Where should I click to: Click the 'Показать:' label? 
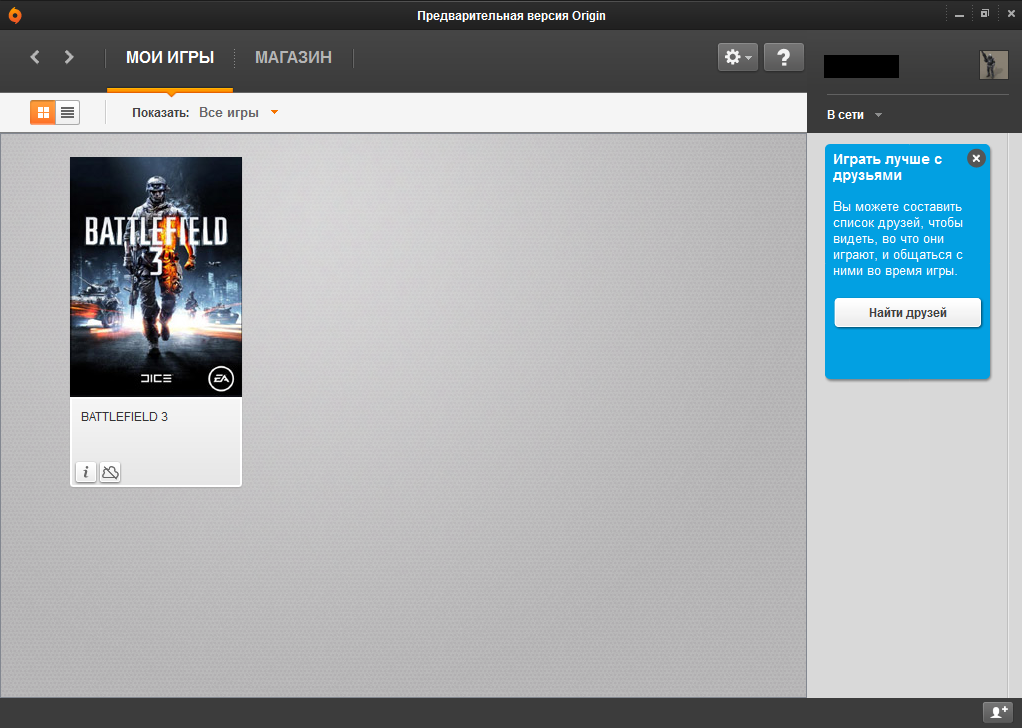(160, 113)
